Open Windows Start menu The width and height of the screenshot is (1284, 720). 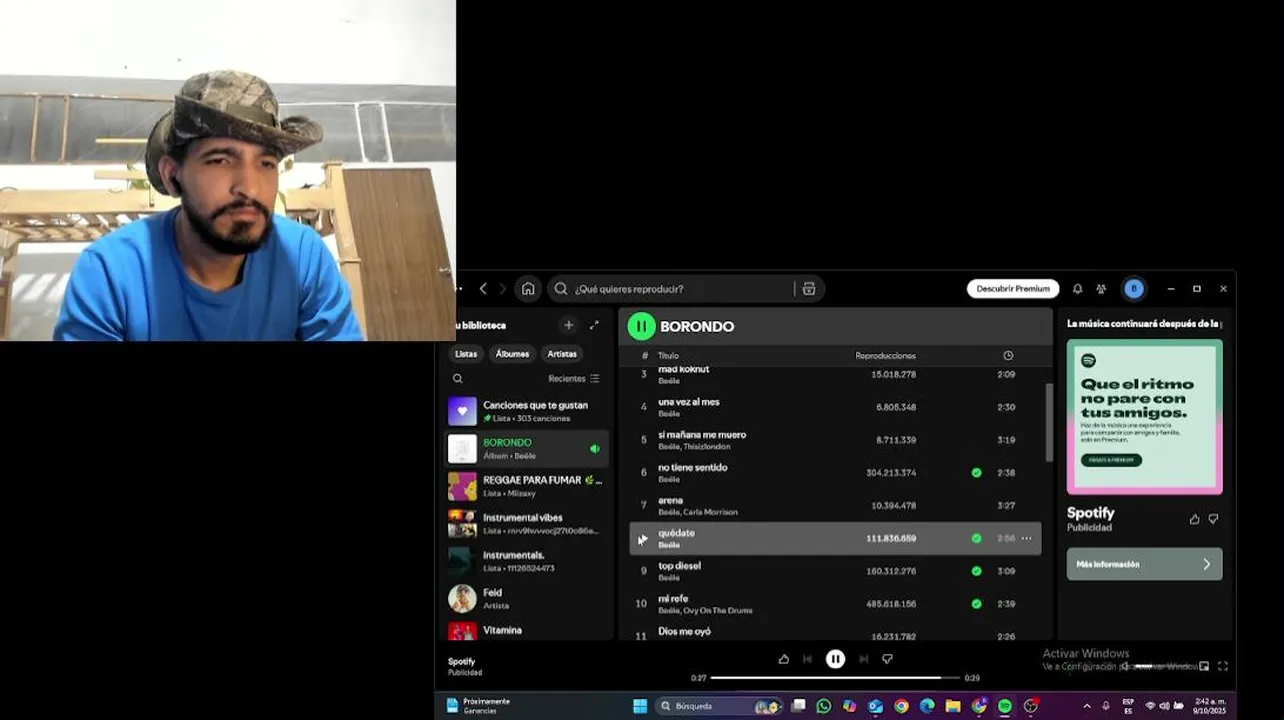(x=640, y=706)
